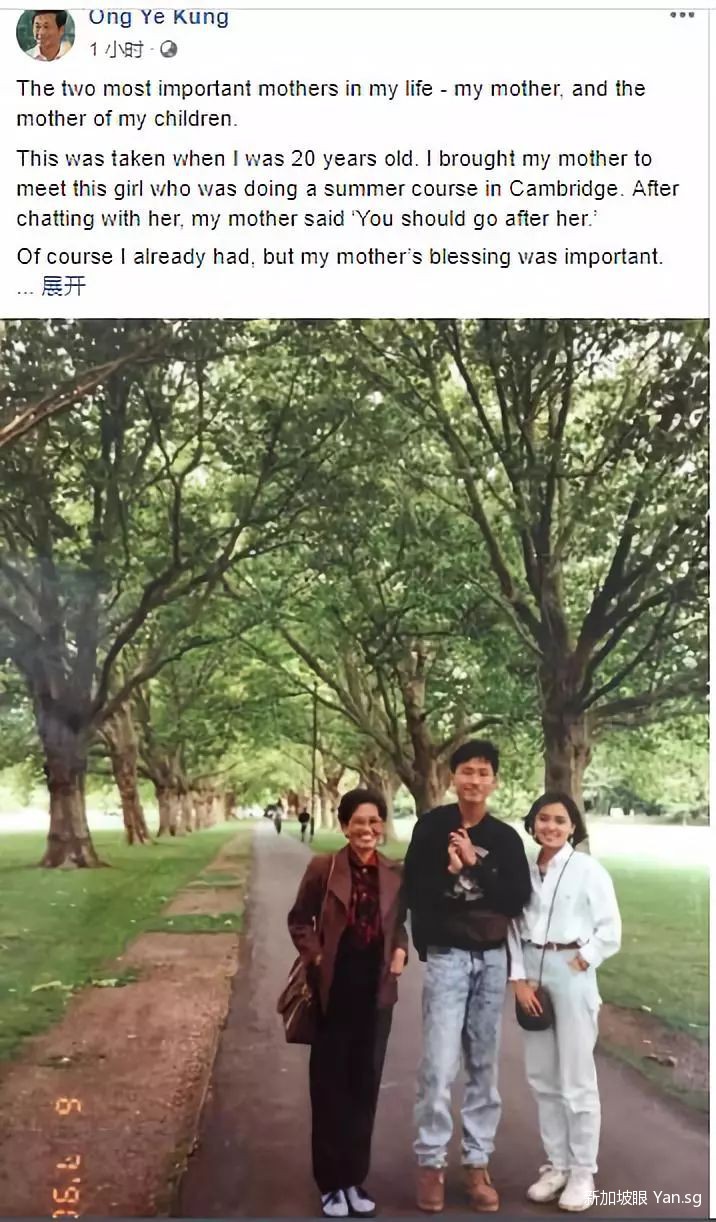
Task: Open the '1 小时' post timestamp
Action: click(116, 49)
